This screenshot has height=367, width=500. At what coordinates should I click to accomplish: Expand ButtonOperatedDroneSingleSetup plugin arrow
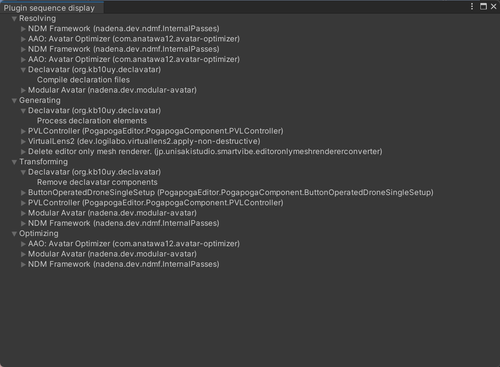click(x=23, y=193)
